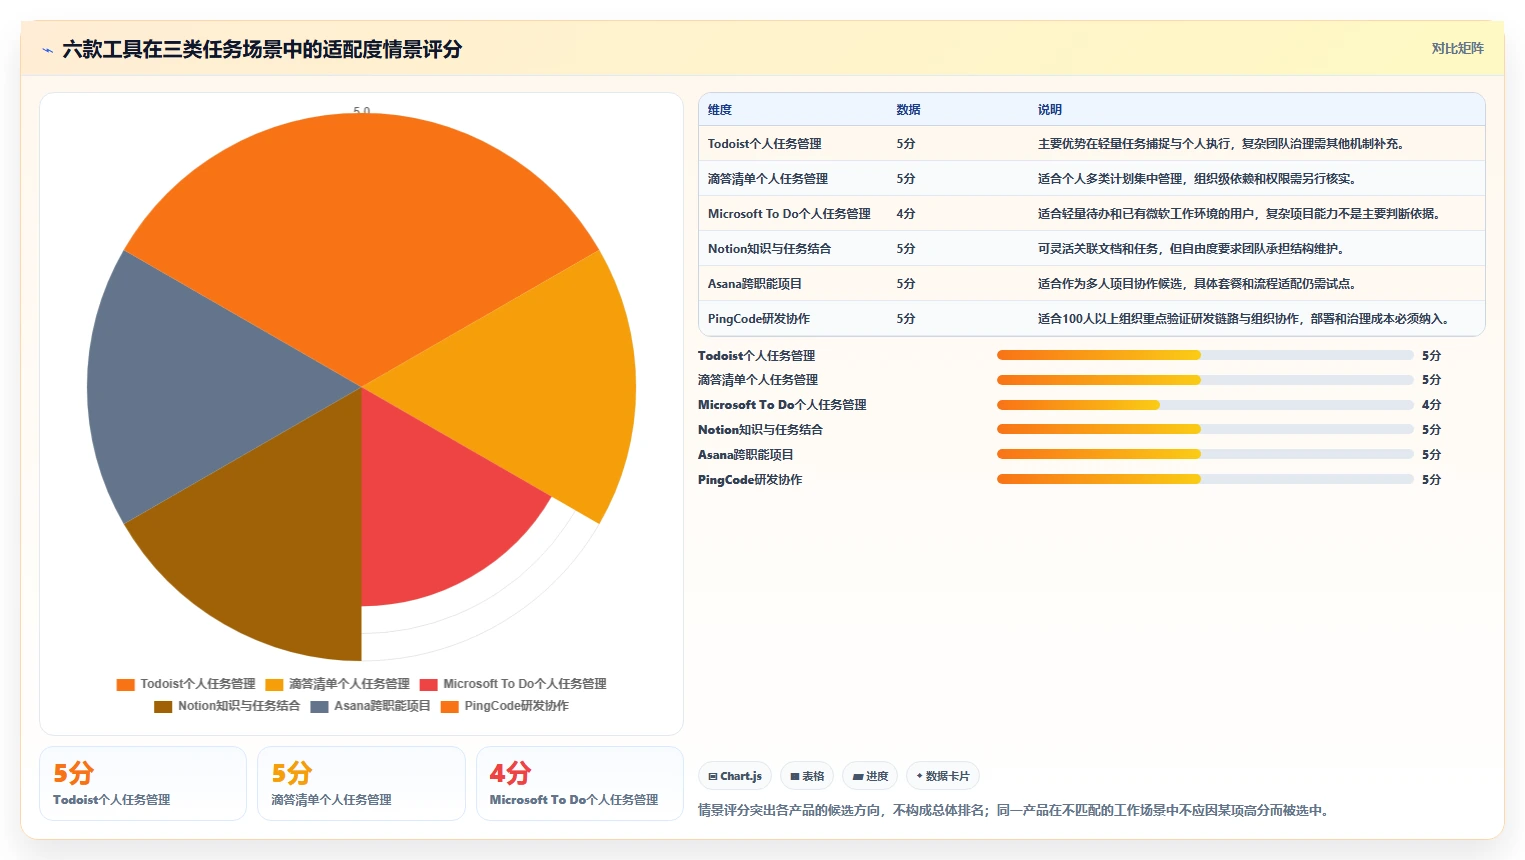The width and height of the screenshot is (1525, 860).
Task: Click the footnote text 情景评分突出各产品的候选方向
Action: [1015, 810]
